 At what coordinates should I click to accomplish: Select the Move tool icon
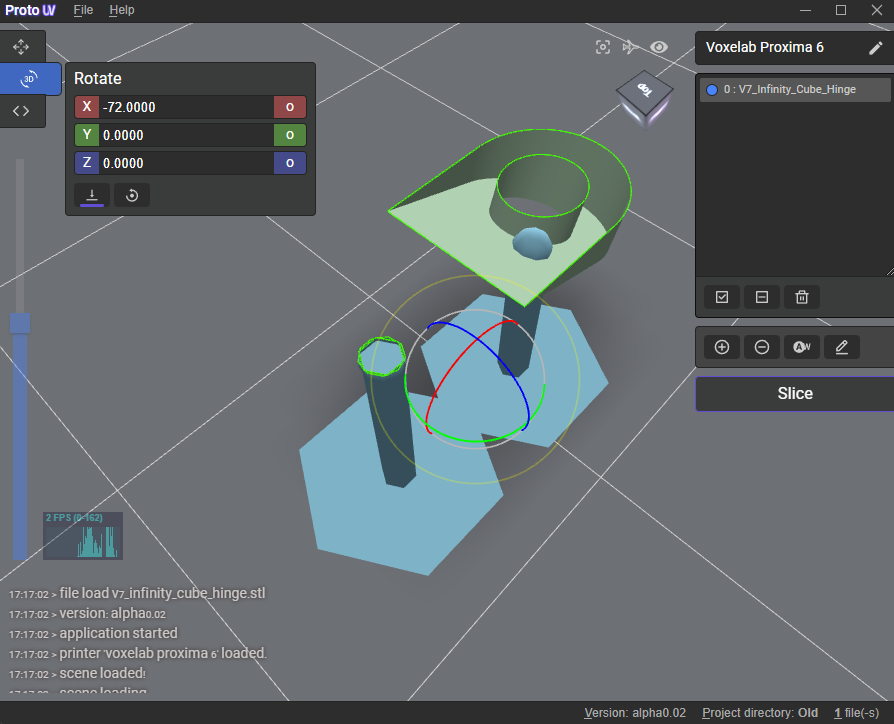[x=21, y=47]
